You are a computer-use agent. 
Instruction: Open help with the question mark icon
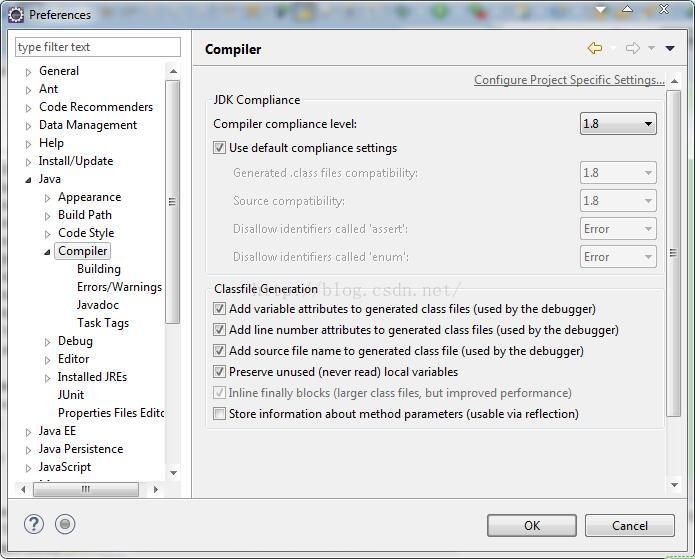(x=34, y=524)
